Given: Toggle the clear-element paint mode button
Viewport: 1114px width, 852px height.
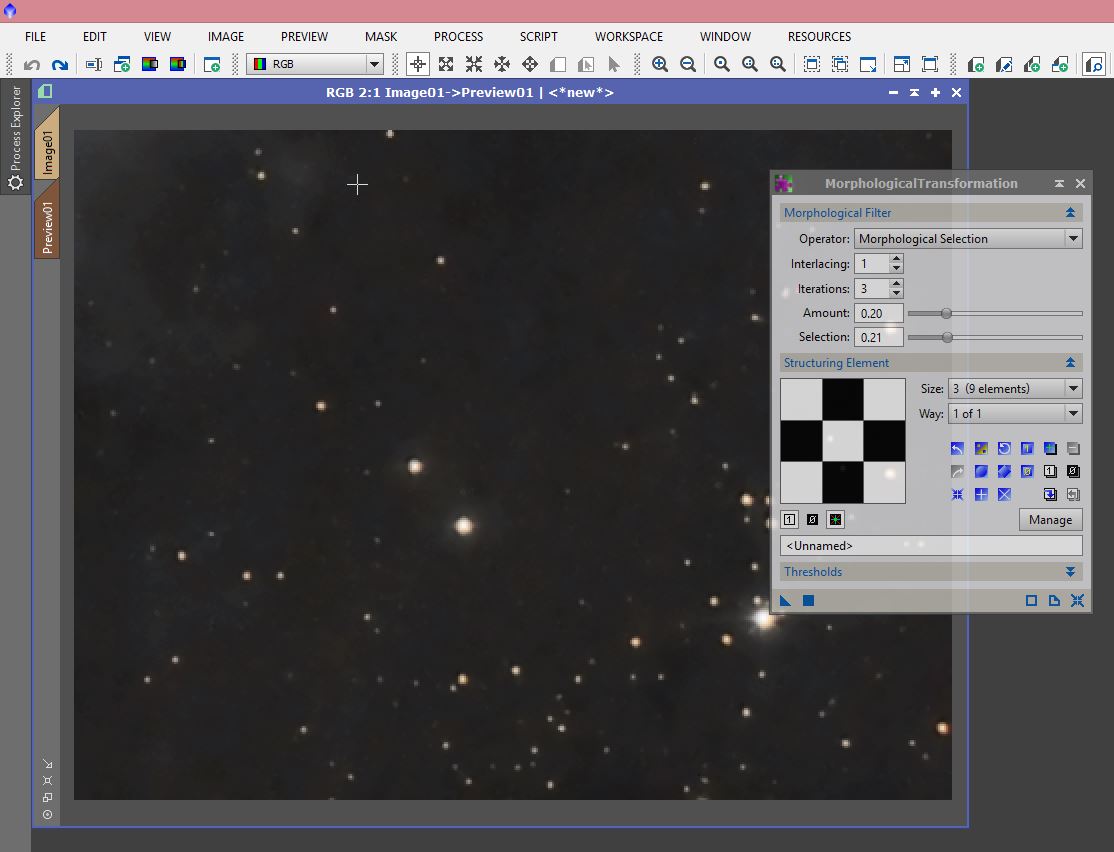Looking at the screenshot, I should click(x=812, y=519).
